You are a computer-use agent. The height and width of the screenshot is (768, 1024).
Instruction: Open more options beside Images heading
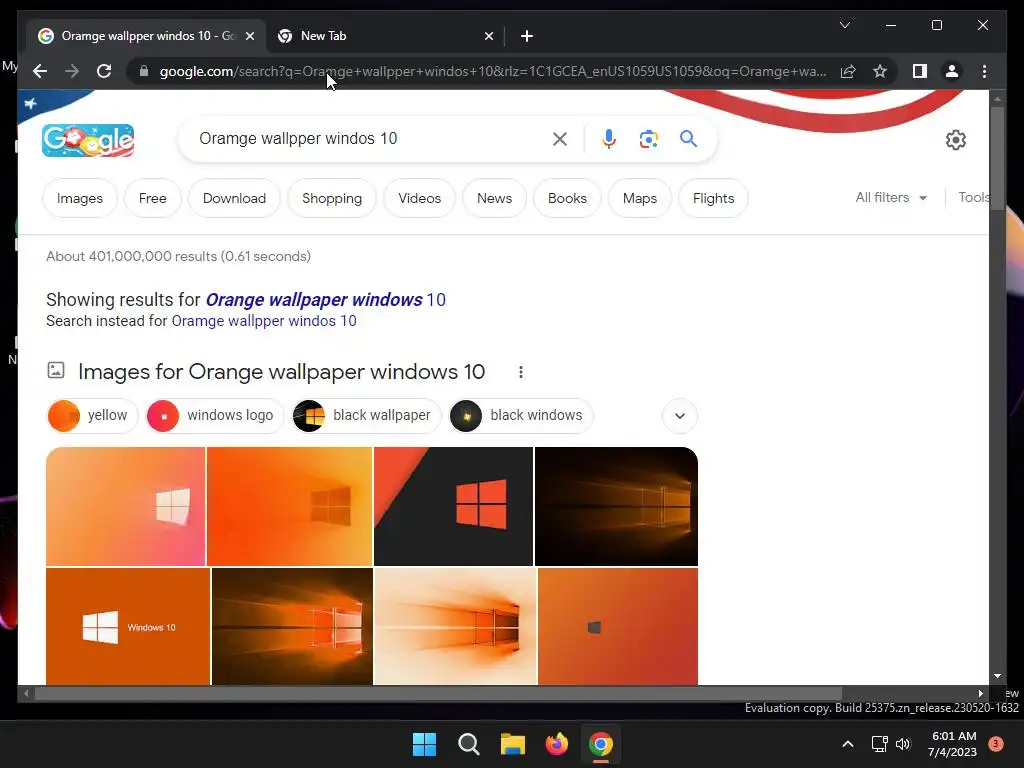tap(520, 372)
